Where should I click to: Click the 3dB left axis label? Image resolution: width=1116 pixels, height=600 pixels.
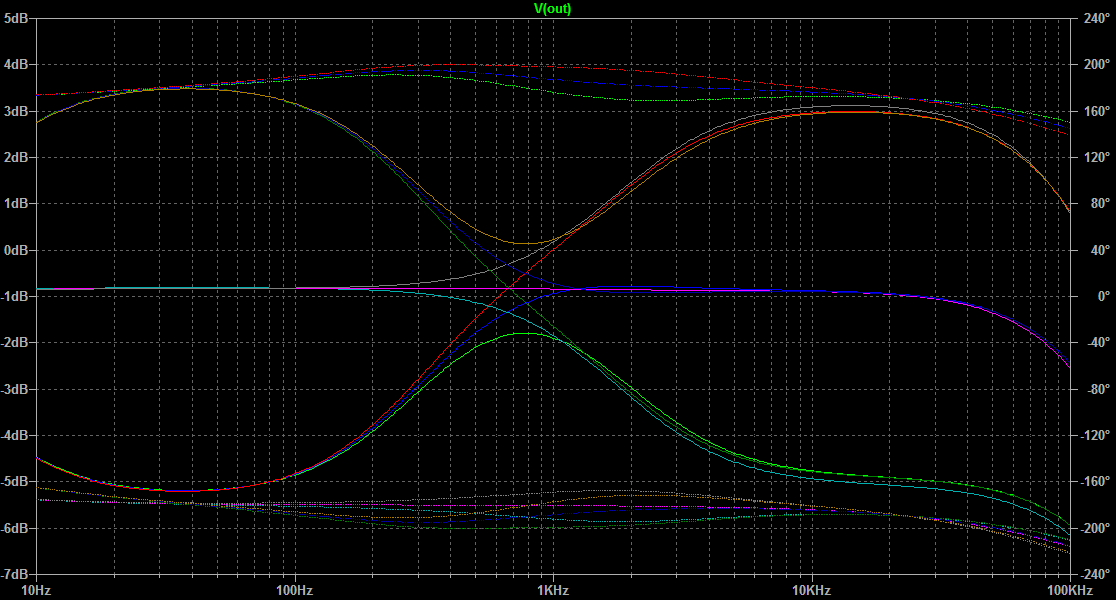[x=16, y=111]
